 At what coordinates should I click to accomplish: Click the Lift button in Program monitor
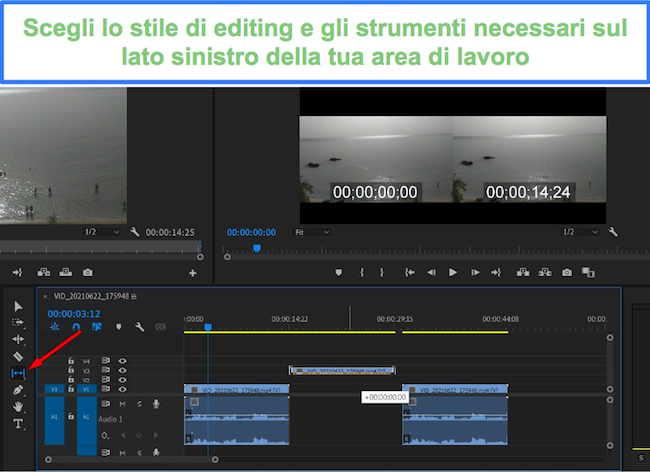tap(523, 272)
